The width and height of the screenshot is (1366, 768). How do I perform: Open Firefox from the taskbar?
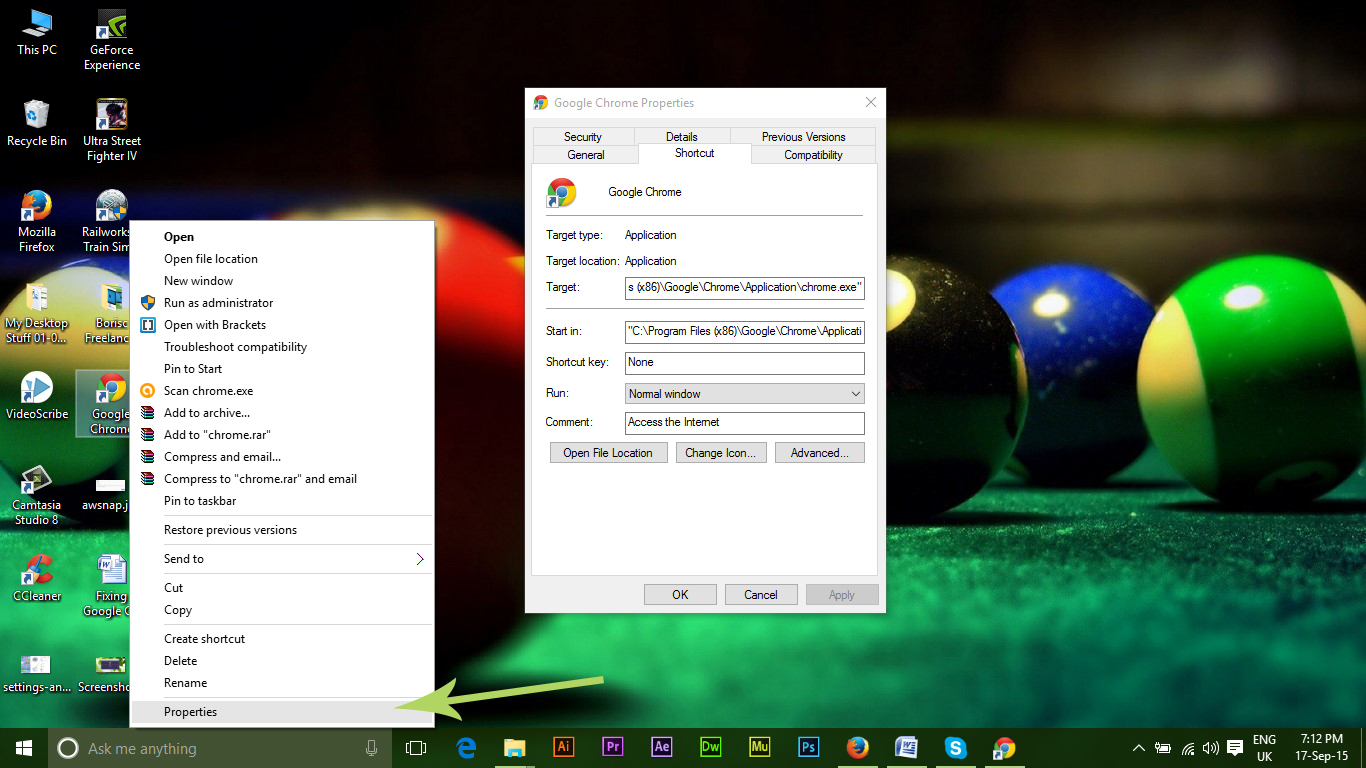tap(858, 748)
